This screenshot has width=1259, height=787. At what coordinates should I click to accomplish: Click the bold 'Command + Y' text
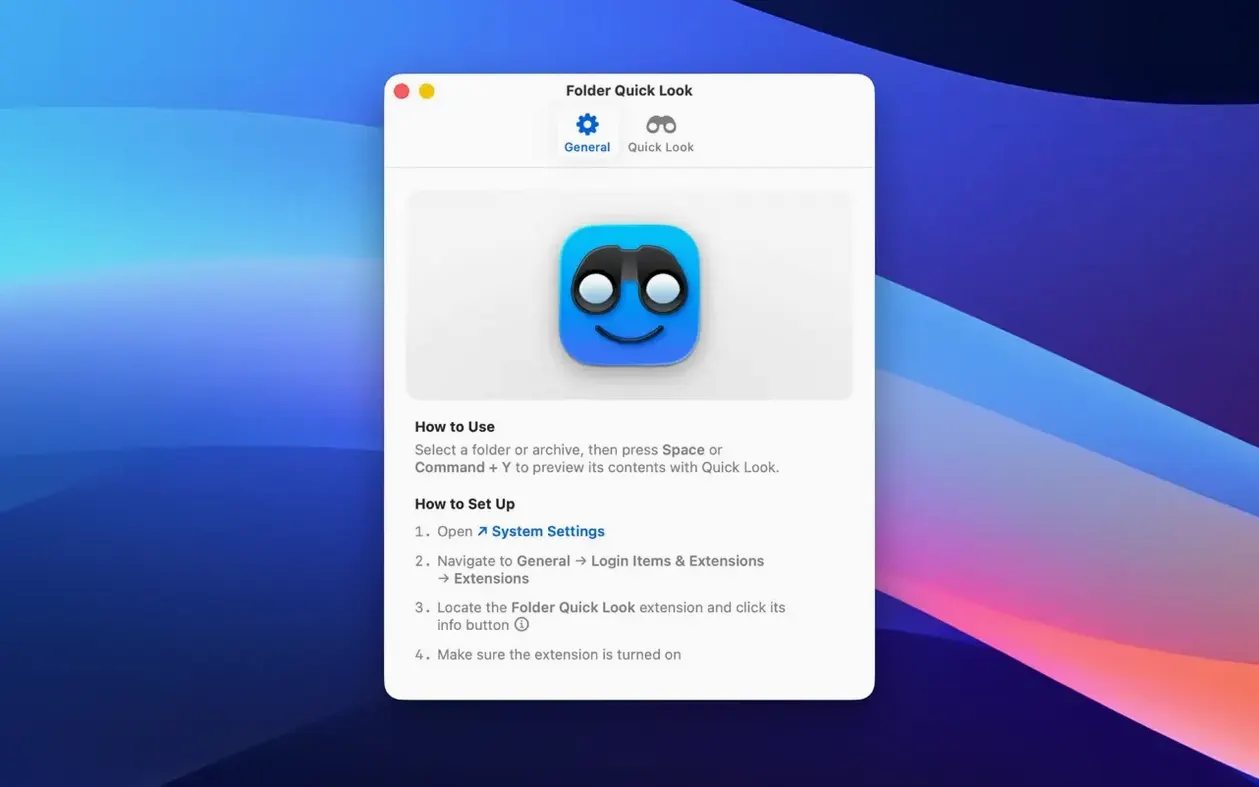pyautogui.click(x=463, y=467)
